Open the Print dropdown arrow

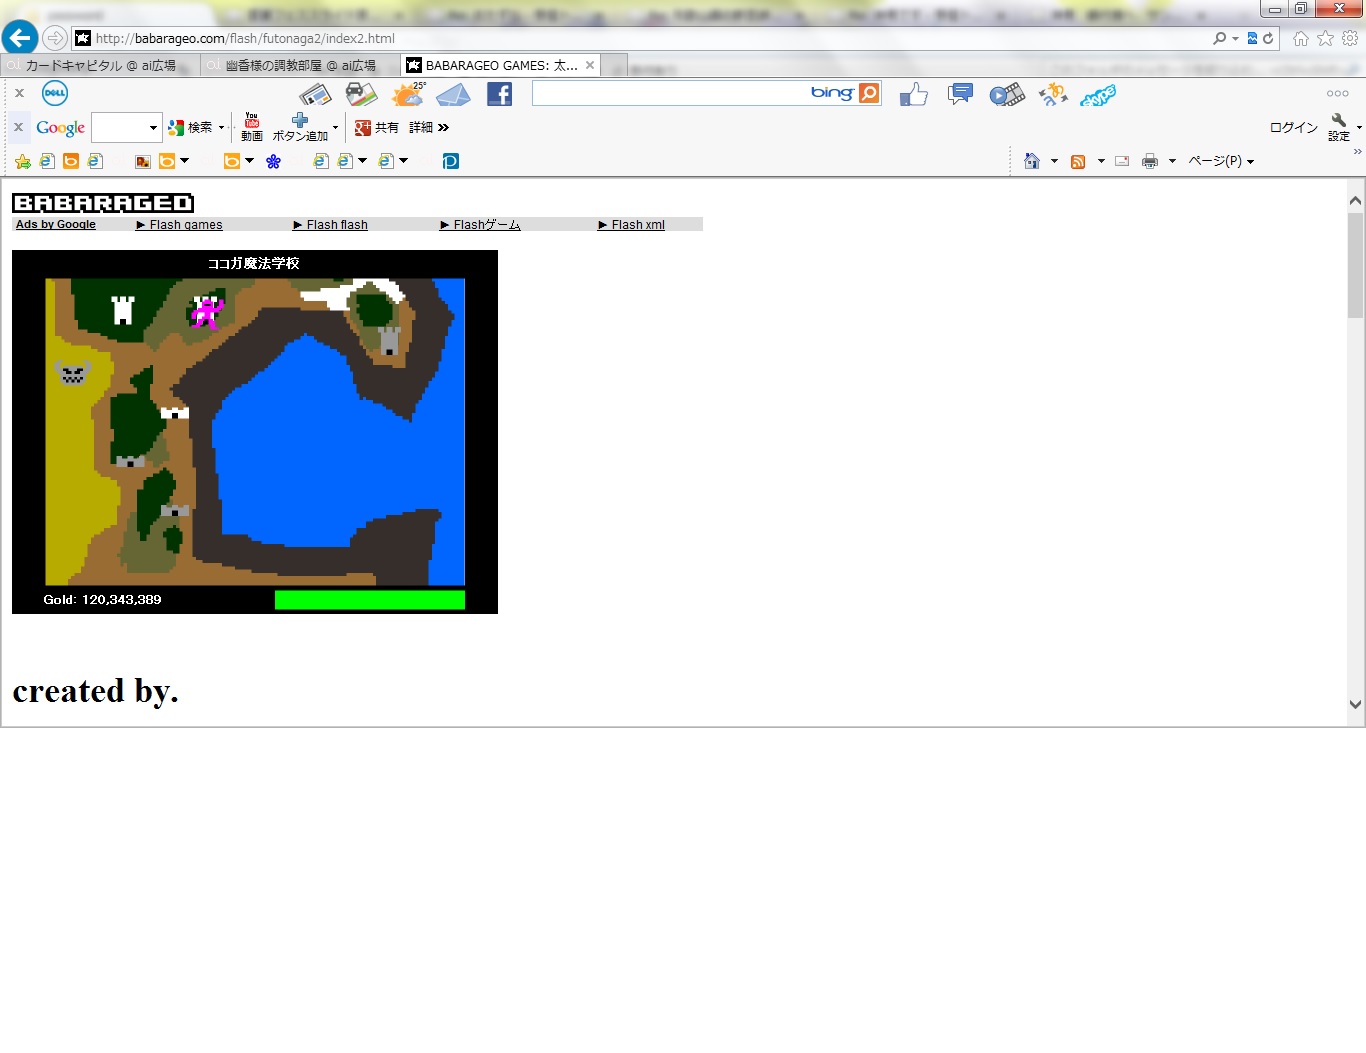click(1172, 161)
